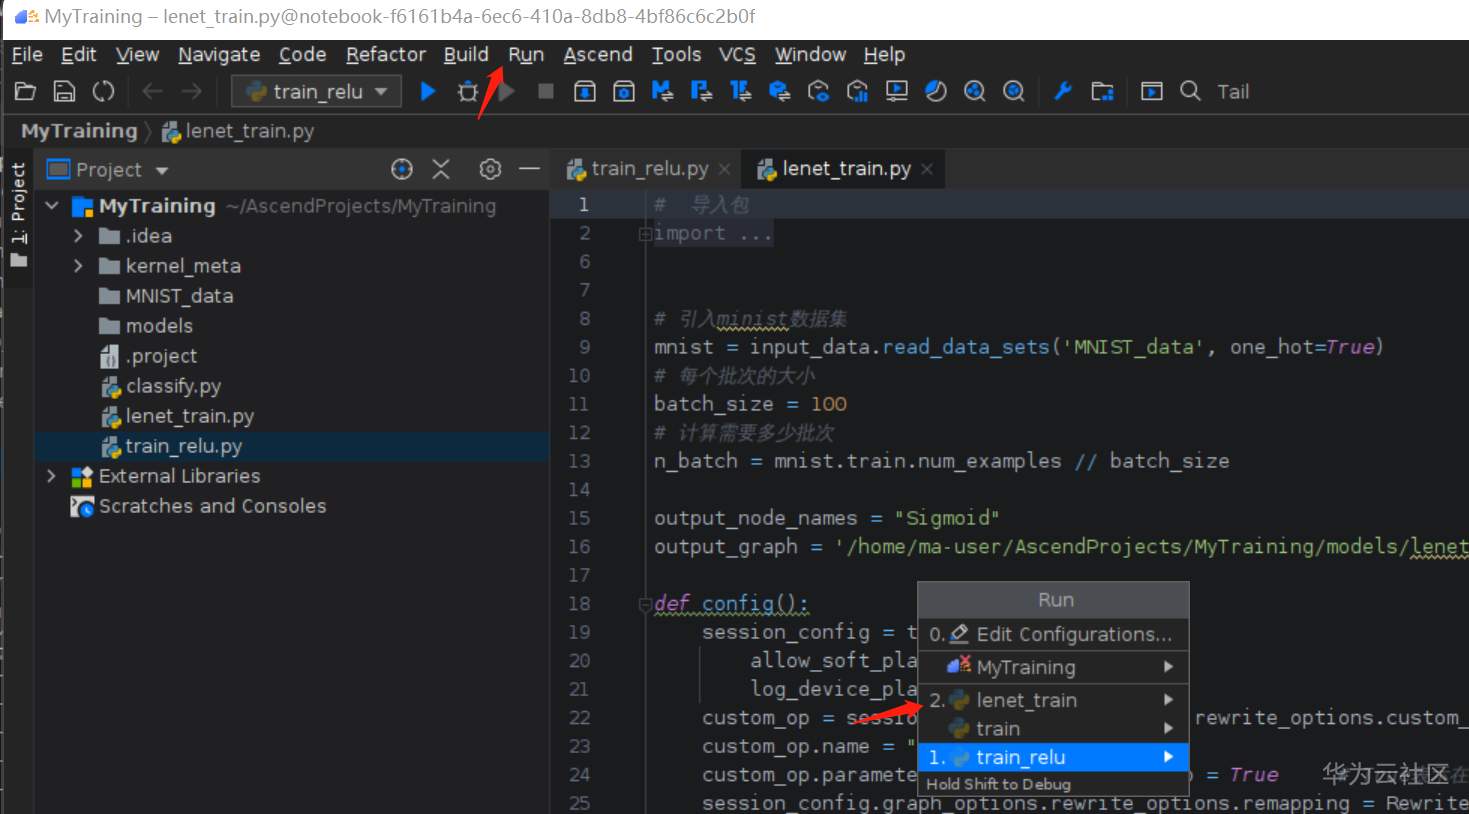
Task: Click the Synchronize refresh icon
Action: (103, 92)
